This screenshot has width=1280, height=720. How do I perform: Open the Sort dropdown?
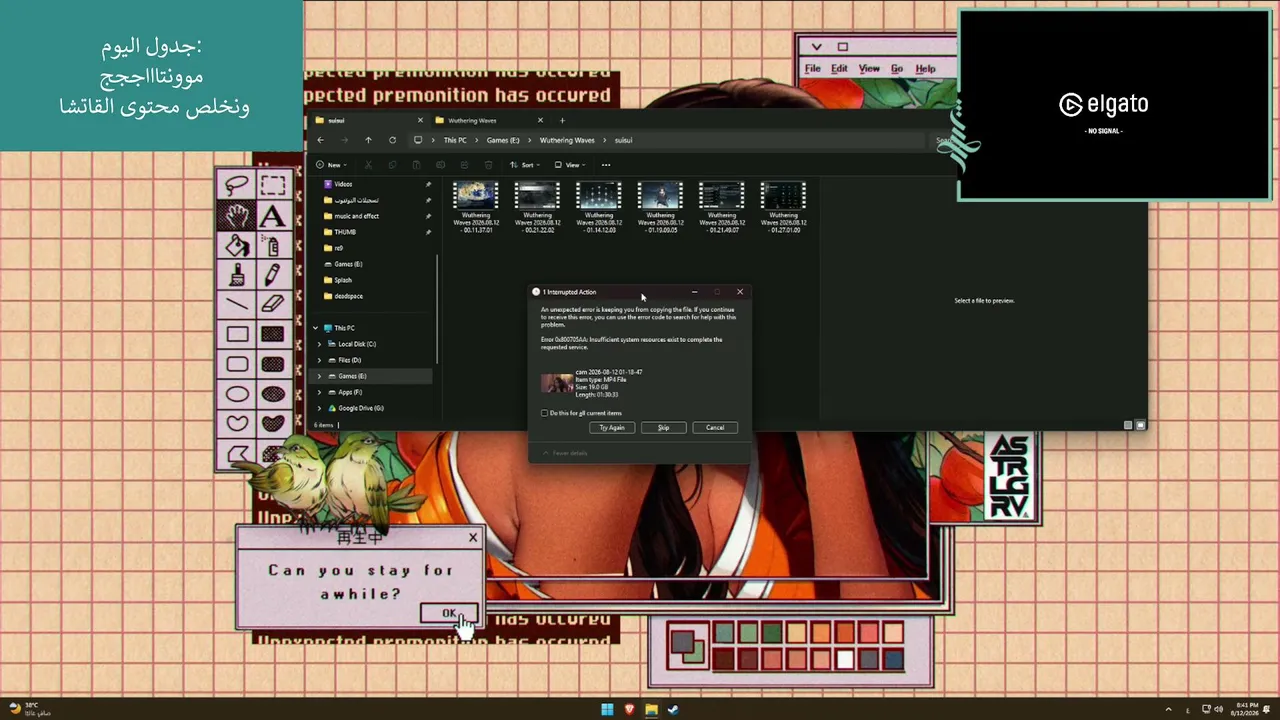pos(525,165)
